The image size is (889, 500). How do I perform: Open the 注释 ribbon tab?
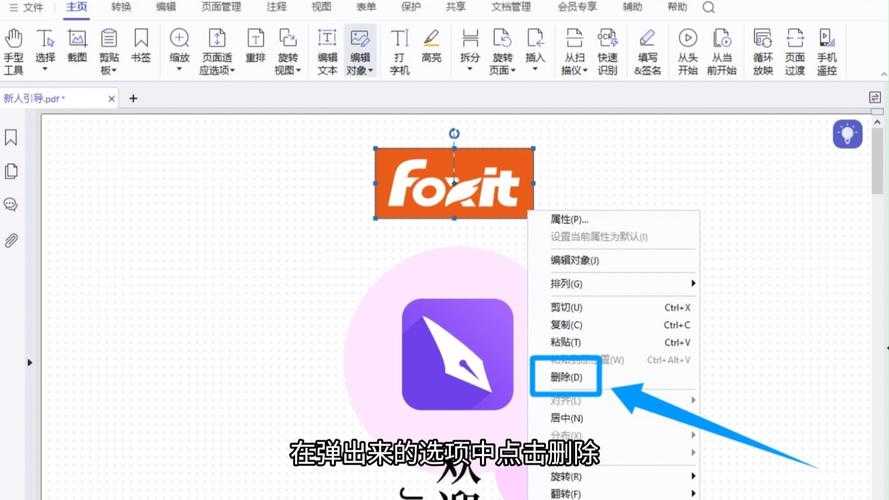pyautogui.click(x=276, y=7)
